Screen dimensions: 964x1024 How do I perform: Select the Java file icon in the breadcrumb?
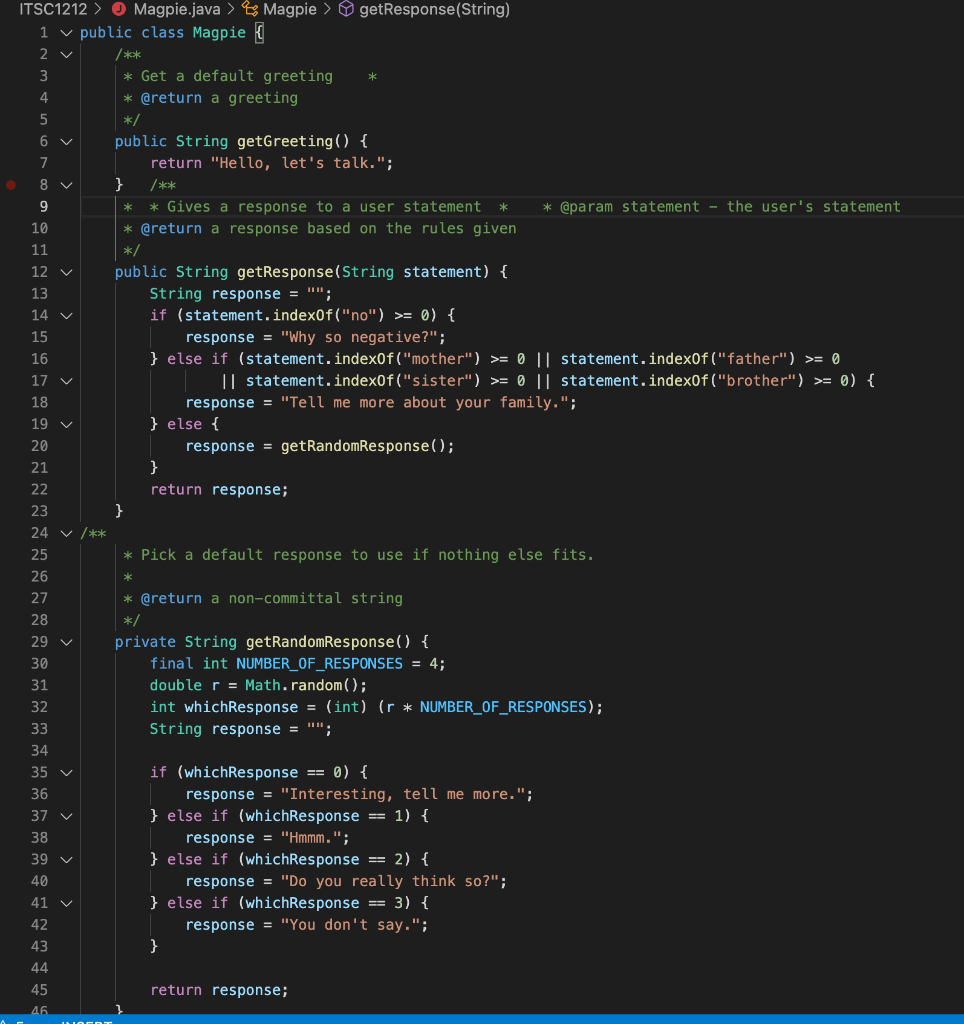[x=120, y=10]
